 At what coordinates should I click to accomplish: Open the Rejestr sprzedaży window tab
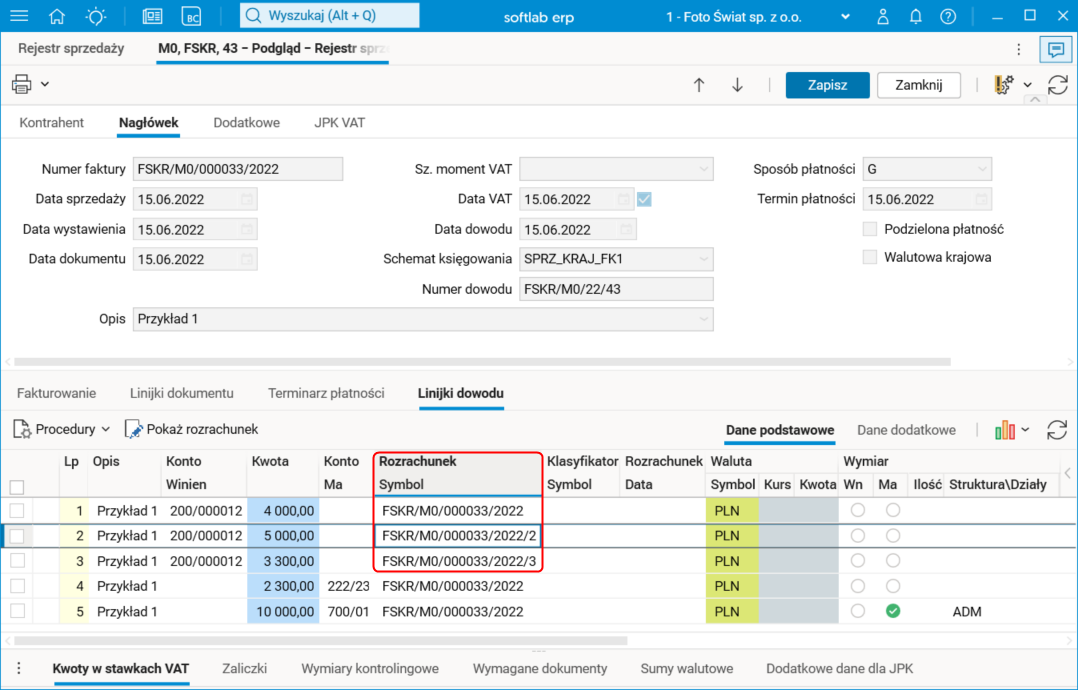point(71,49)
